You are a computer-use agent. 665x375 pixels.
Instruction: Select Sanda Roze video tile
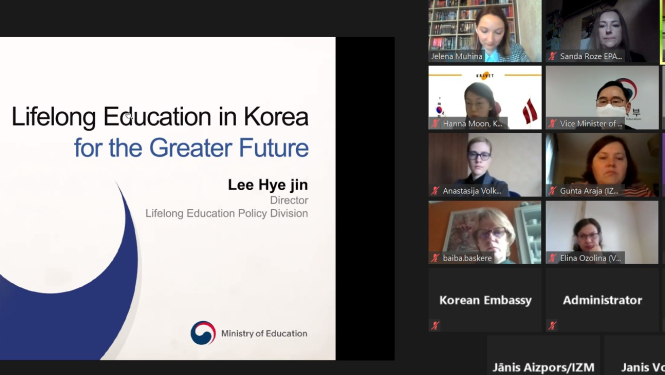click(x=602, y=31)
